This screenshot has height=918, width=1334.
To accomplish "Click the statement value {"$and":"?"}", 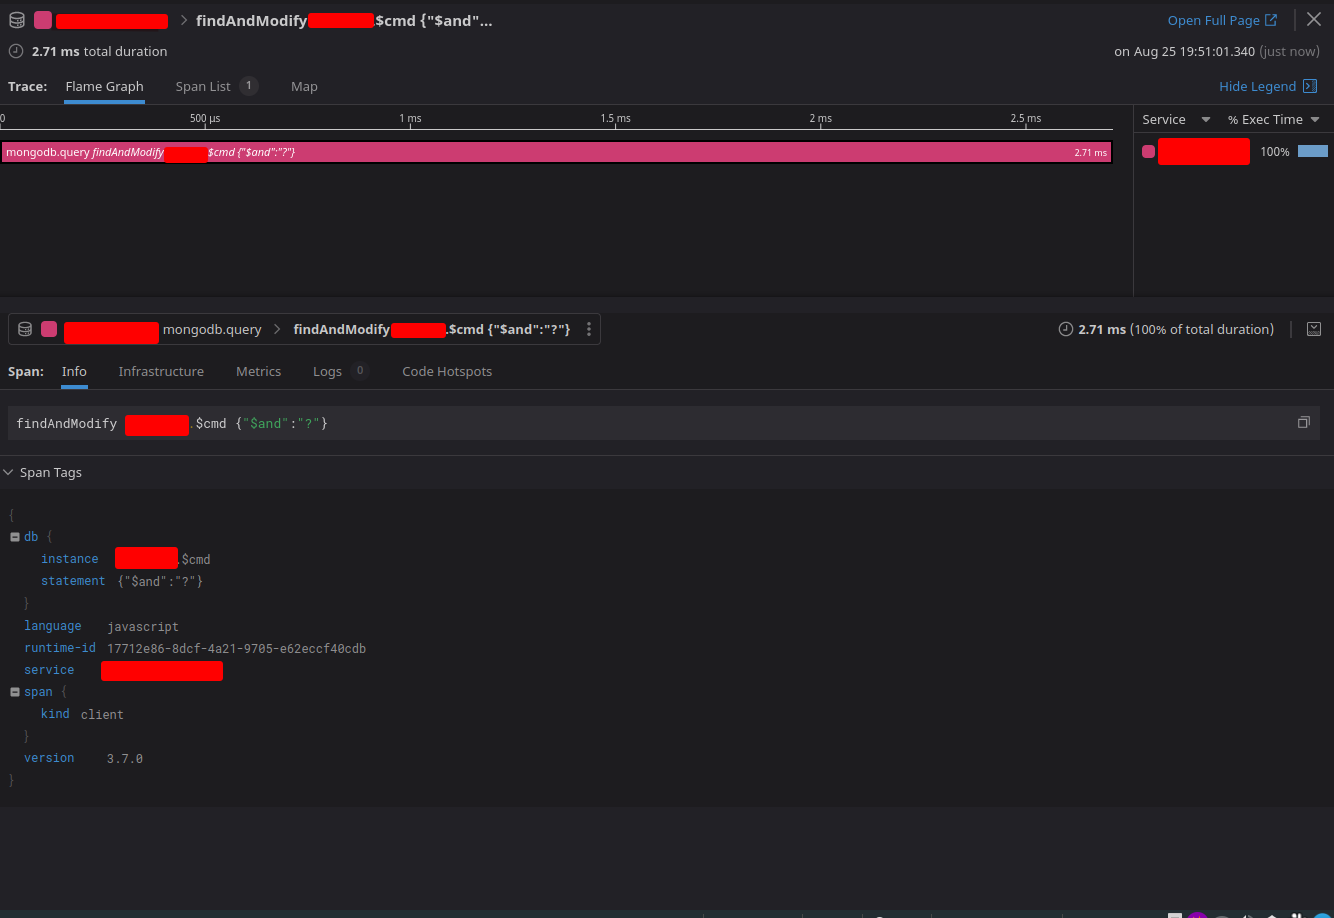I will coord(160,581).
